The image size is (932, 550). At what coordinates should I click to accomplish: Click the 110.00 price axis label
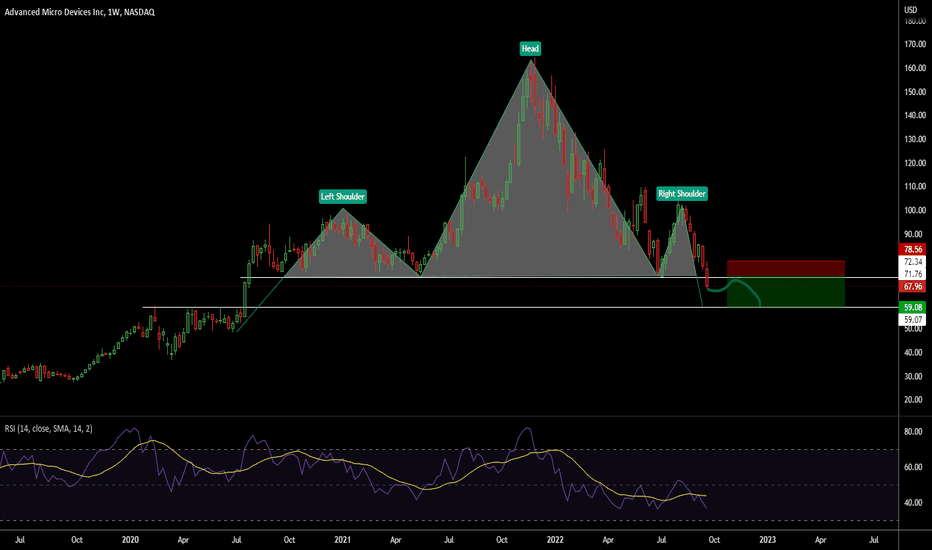coord(915,186)
